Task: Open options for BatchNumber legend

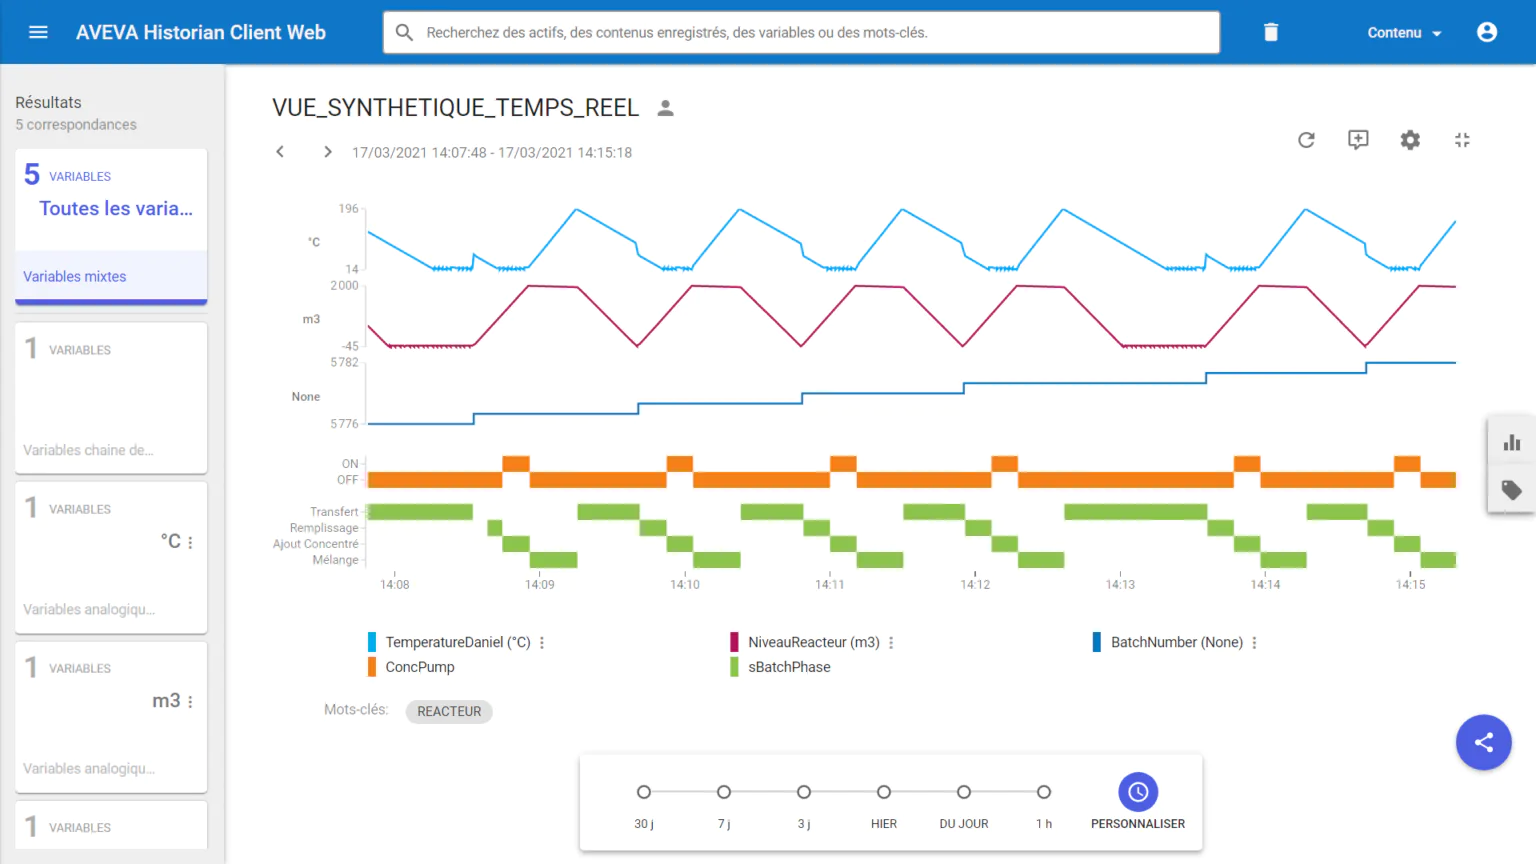Action: coord(1254,643)
